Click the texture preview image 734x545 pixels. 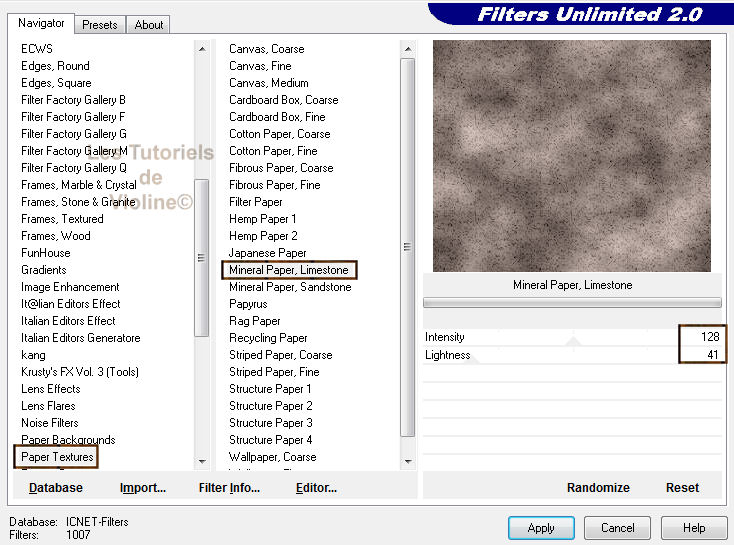(x=571, y=156)
